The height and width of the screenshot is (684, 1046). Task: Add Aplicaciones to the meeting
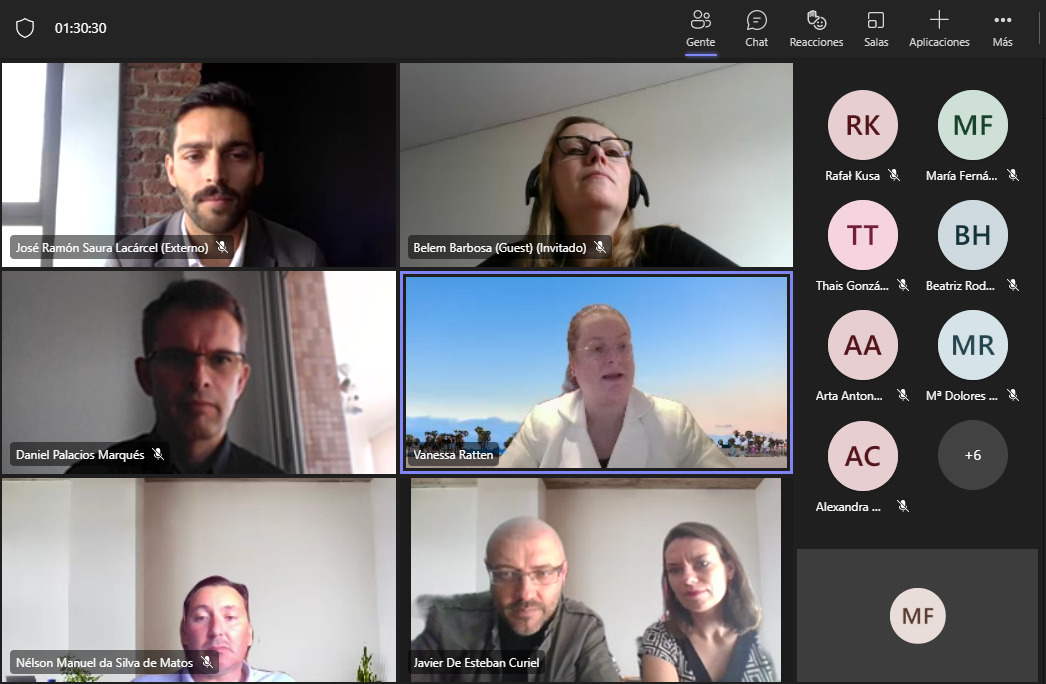(x=939, y=29)
